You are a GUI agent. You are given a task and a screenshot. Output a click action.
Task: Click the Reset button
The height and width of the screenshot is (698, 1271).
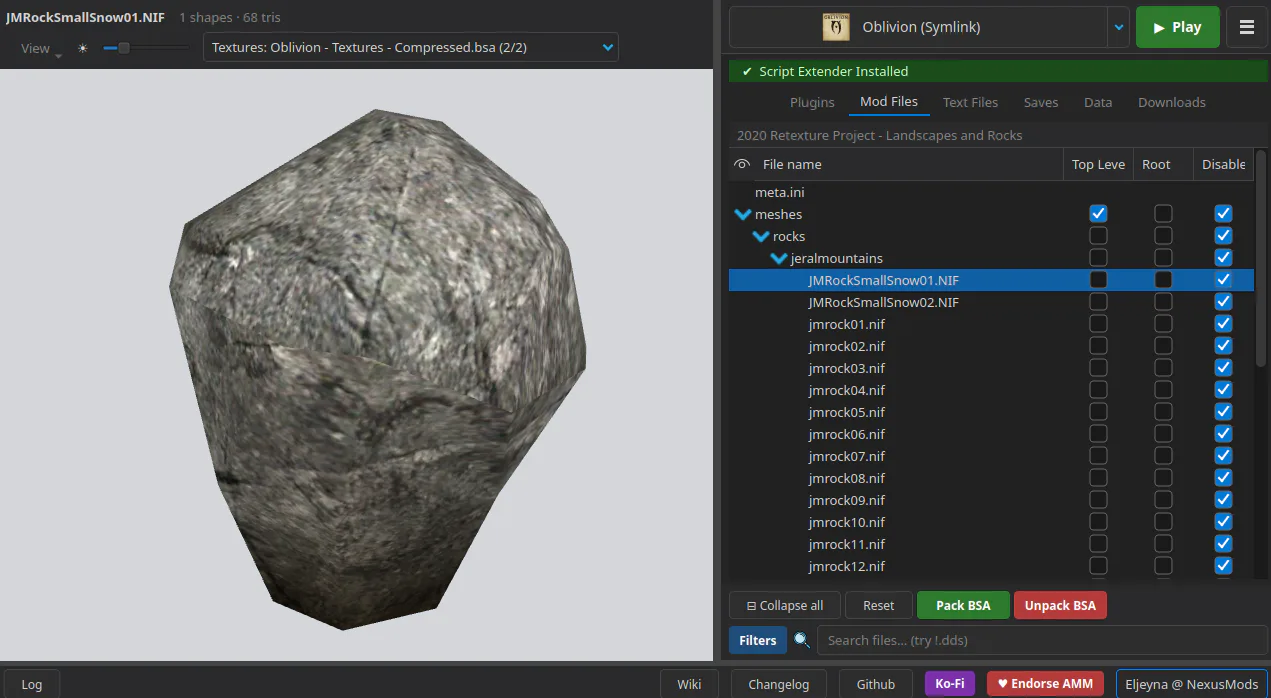pos(879,605)
